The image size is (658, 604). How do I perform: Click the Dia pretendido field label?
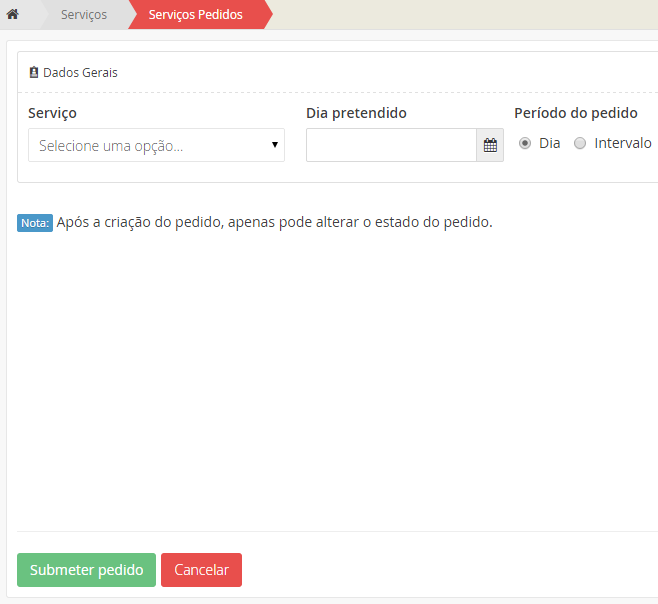pos(356,113)
